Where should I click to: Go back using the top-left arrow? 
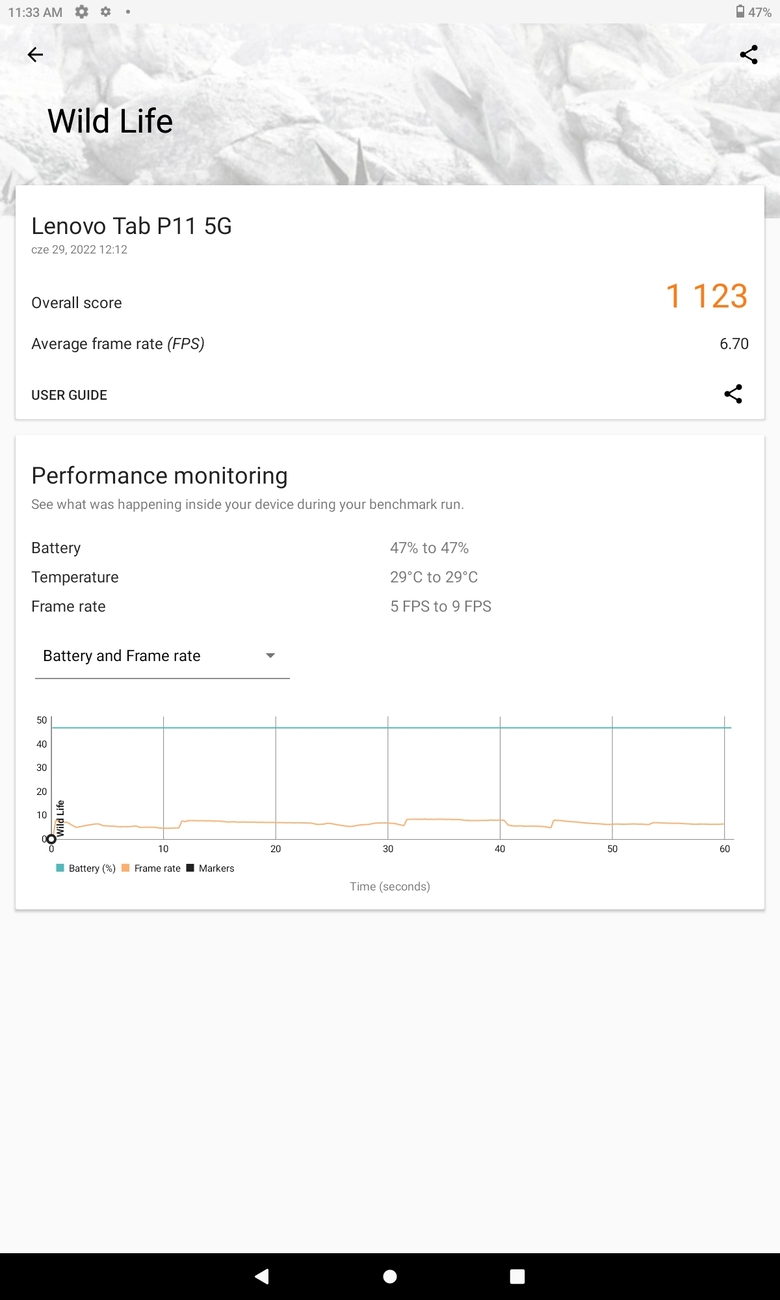(35, 55)
